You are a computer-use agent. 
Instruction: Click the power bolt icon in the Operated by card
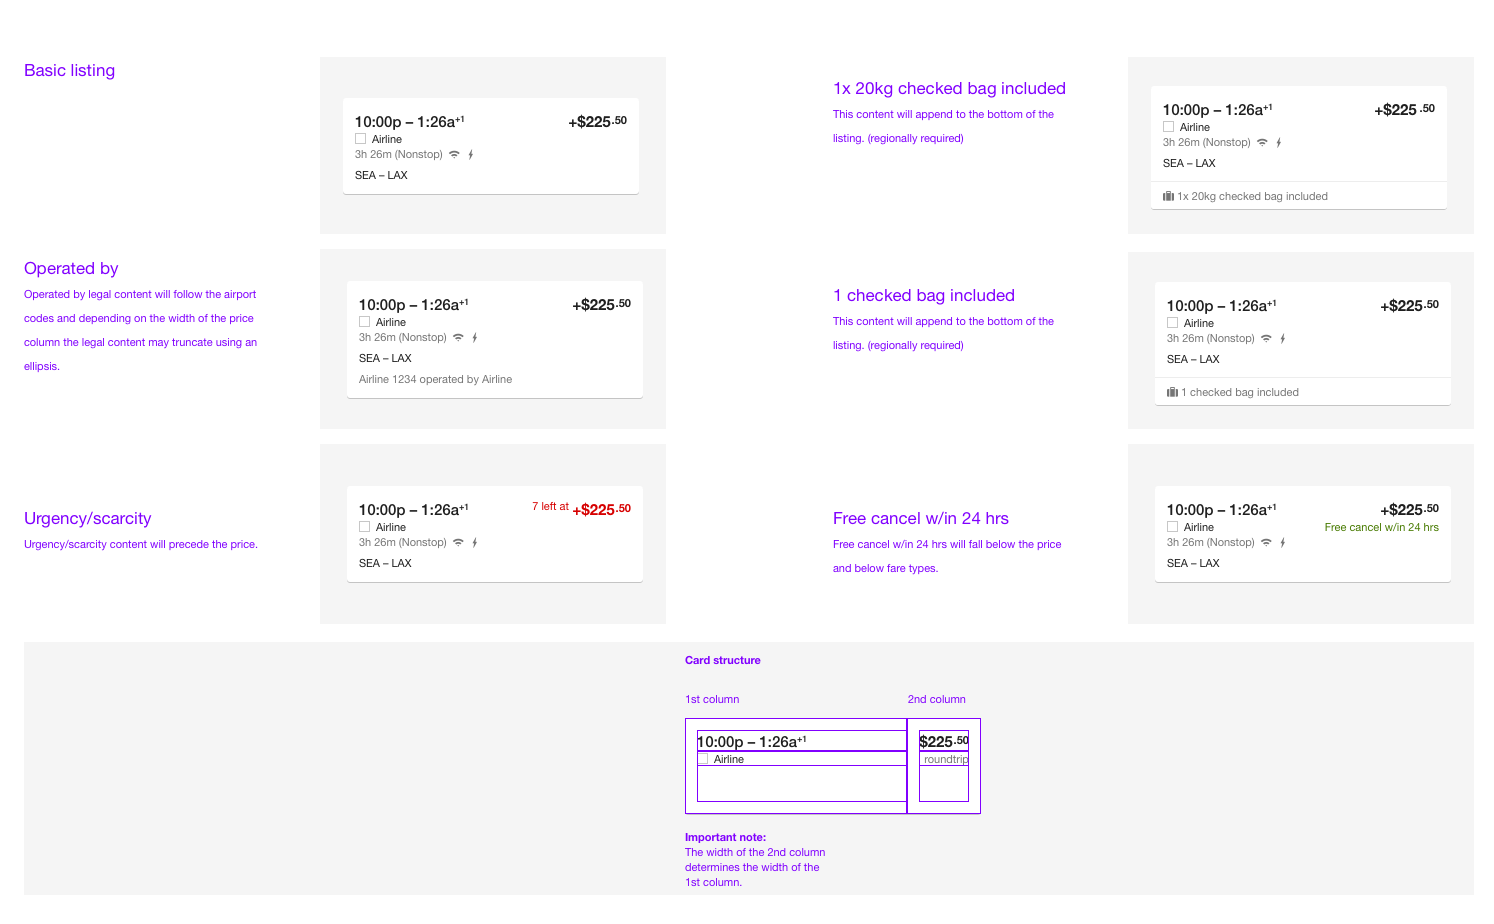click(474, 337)
